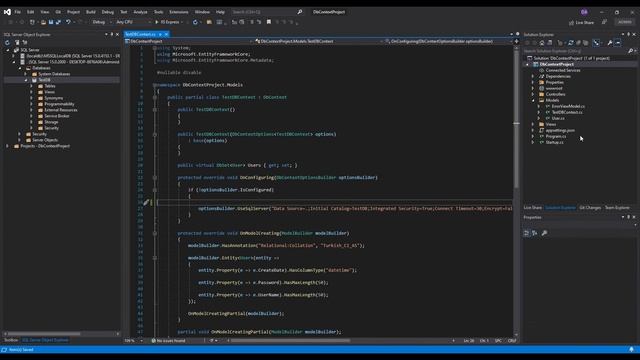The width and height of the screenshot is (640, 360).
Task: Open the Any CPU platform dropdown
Action: point(133,22)
